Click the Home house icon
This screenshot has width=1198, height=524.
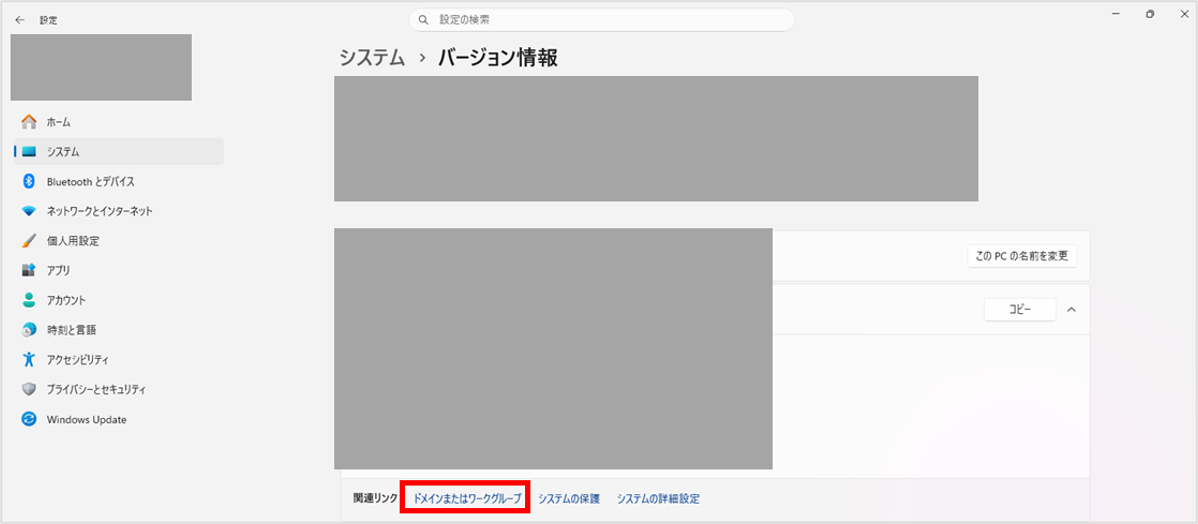[29, 121]
